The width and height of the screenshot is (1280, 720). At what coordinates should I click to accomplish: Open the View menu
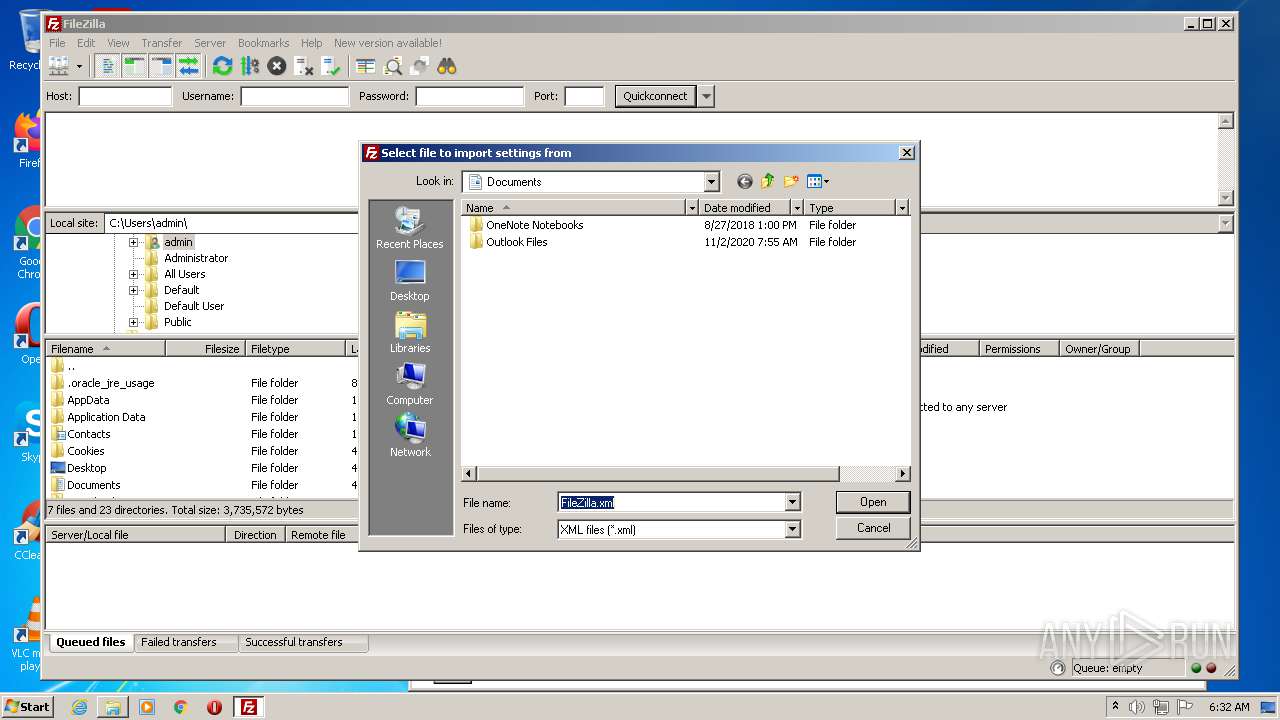click(x=118, y=43)
